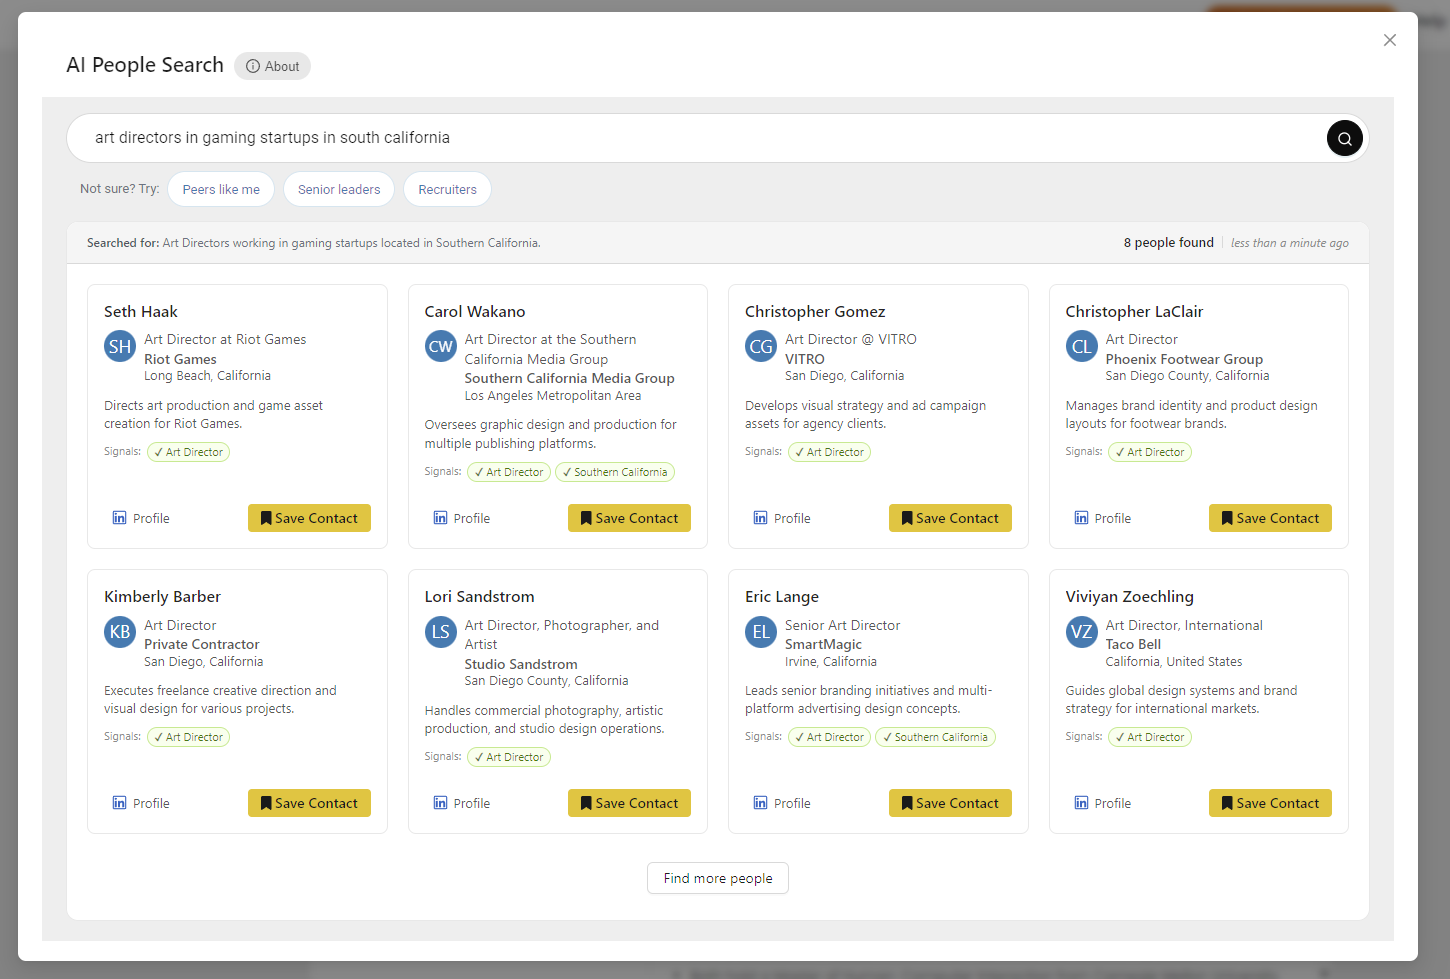This screenshot has height=979, width=1450.
Task: Select the name 'Eric Lange'
Action: (x=782, y=597)
